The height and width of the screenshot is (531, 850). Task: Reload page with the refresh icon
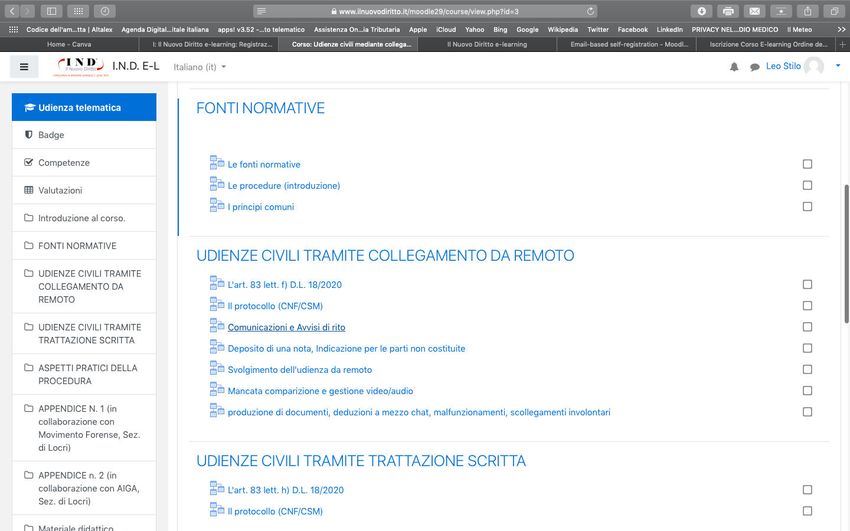[x=590, y=11]
